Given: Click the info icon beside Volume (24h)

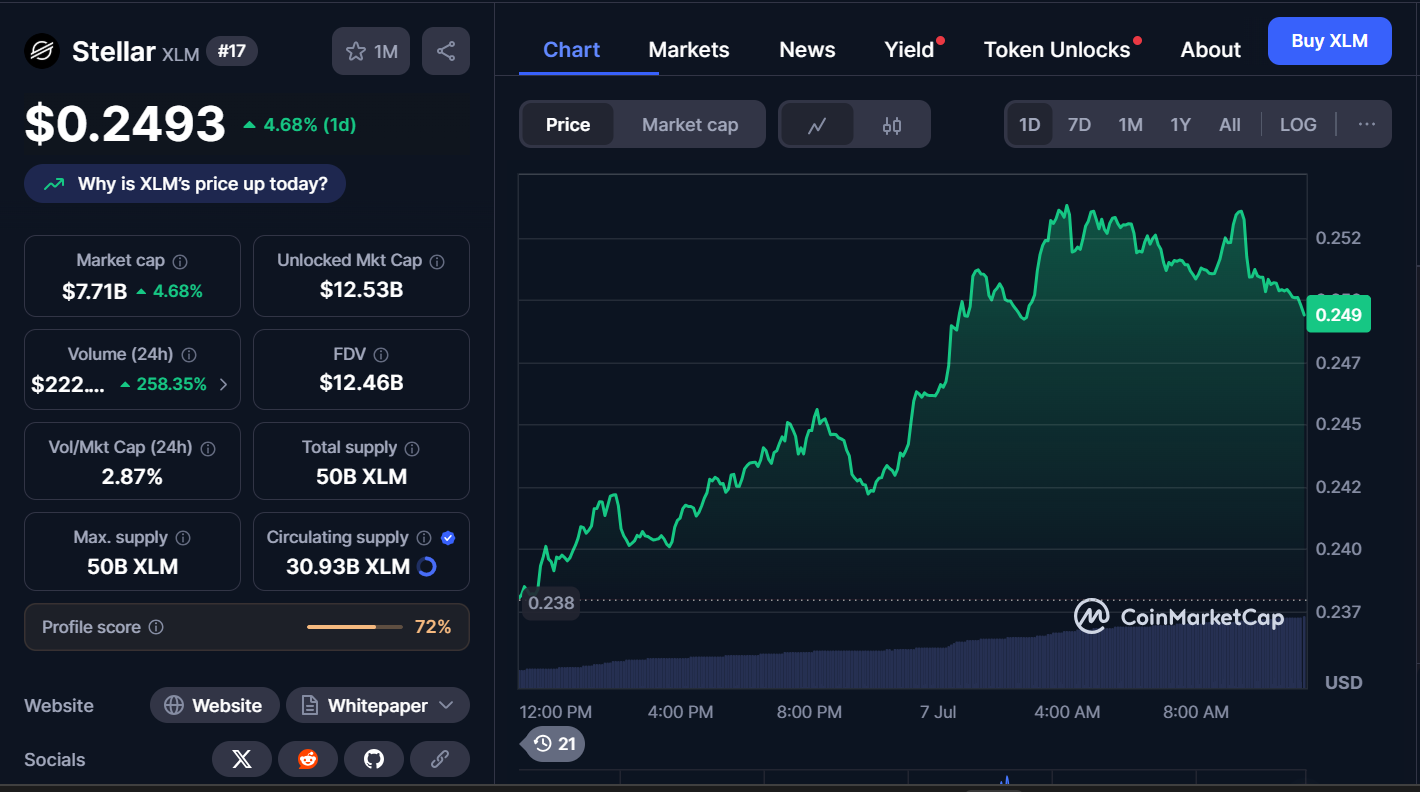Looking at the screenshot, I should tap(189, 355).
